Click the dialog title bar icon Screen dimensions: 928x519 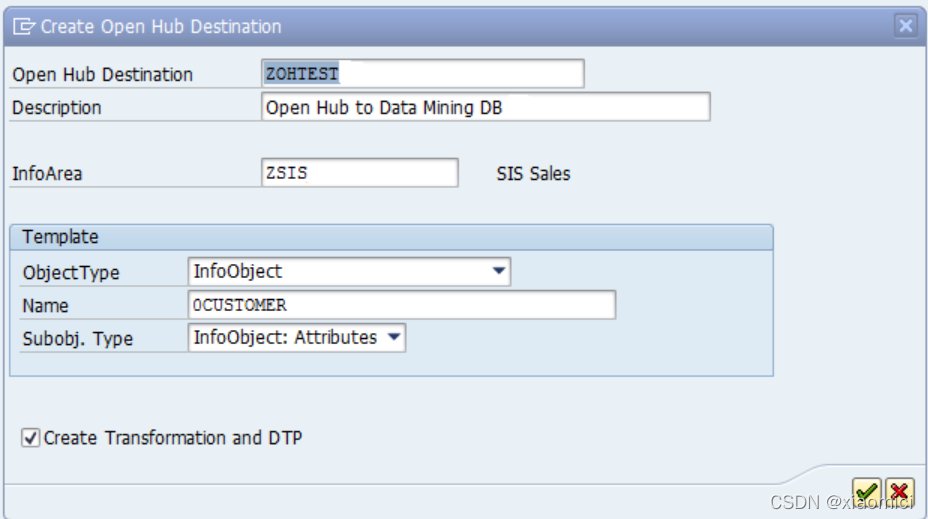coord(24,27)
